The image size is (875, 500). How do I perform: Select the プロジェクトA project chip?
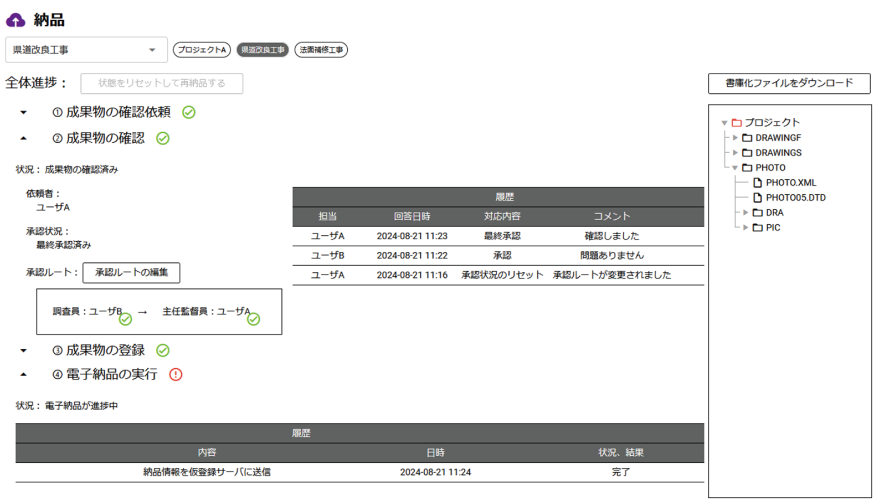(x=202, y=49)
